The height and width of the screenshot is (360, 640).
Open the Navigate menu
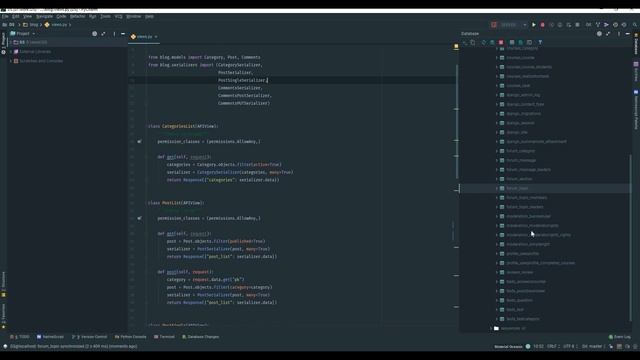(44, 17)
